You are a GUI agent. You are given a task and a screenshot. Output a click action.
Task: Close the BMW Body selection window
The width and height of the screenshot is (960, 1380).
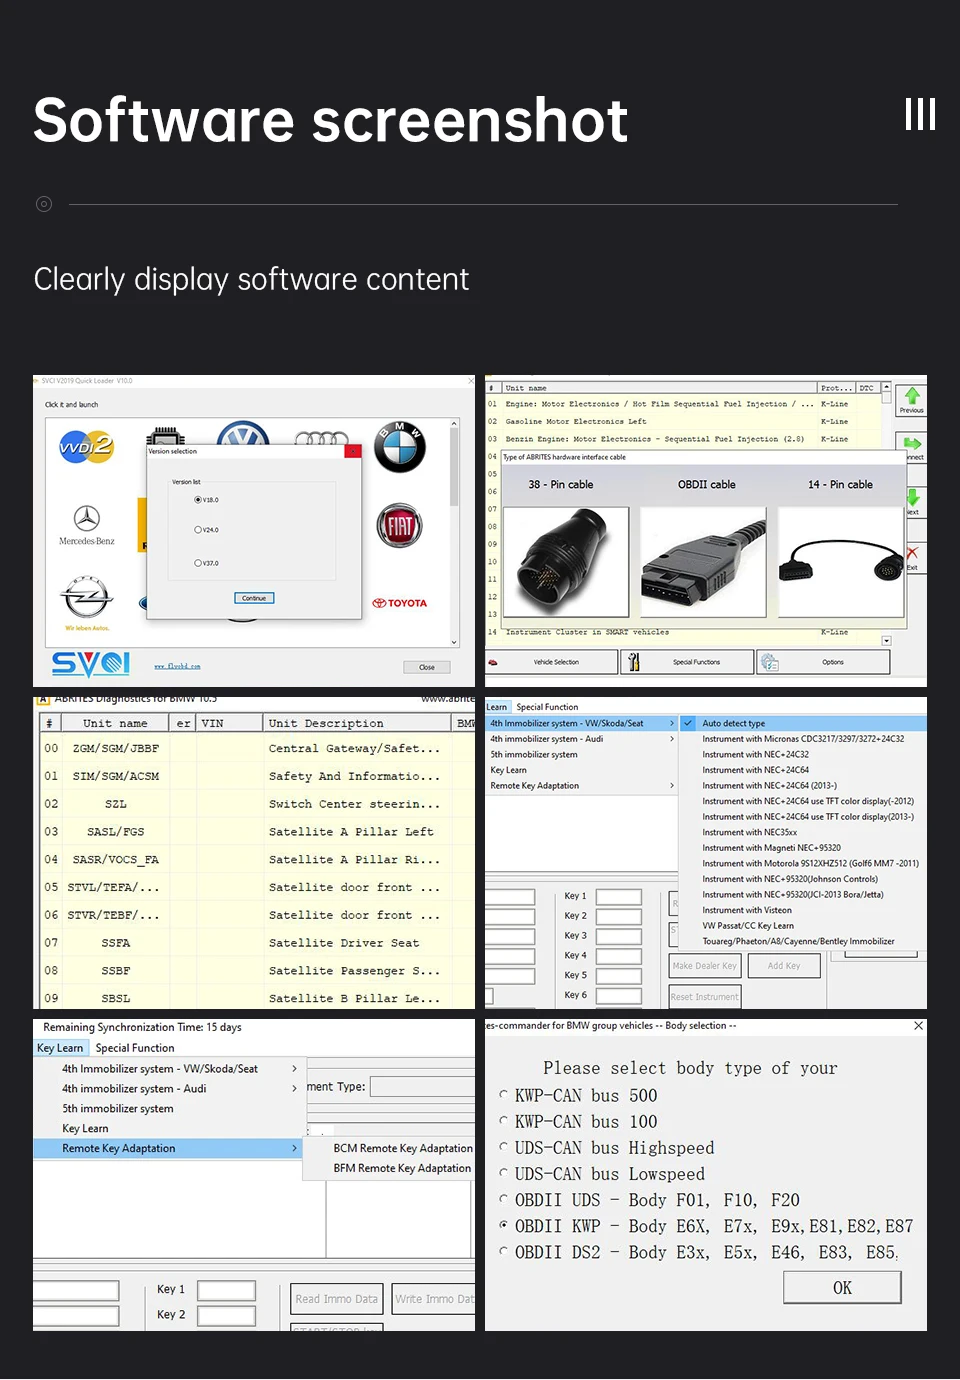tap(918, 1026)
